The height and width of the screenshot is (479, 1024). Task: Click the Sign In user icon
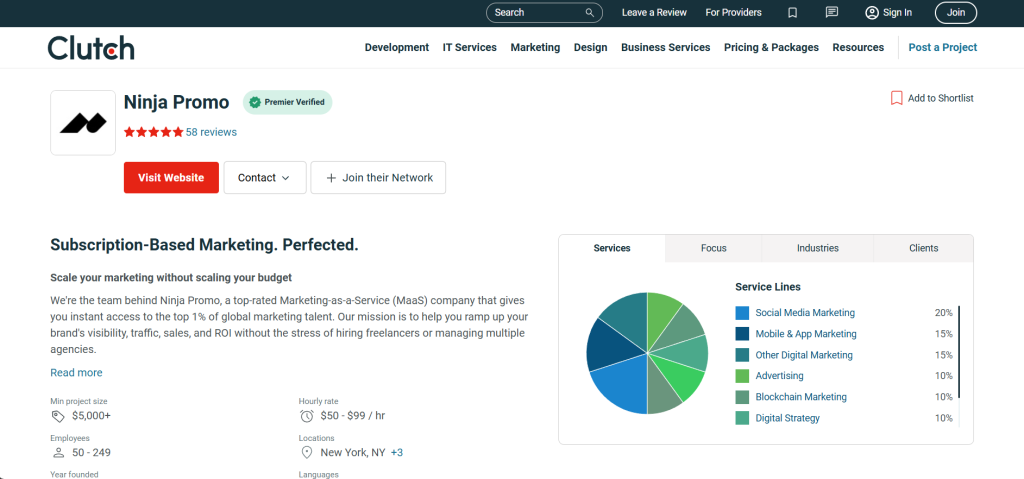[872, 12]
